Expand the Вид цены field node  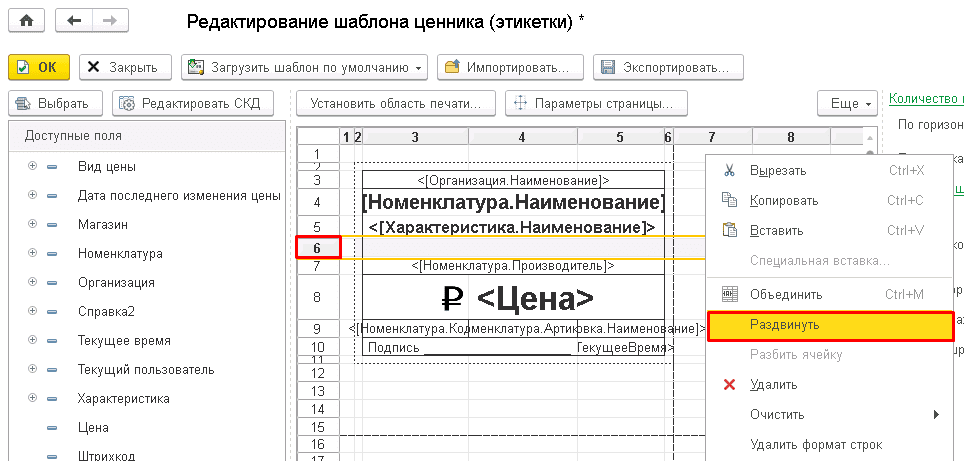pos(32,166)
